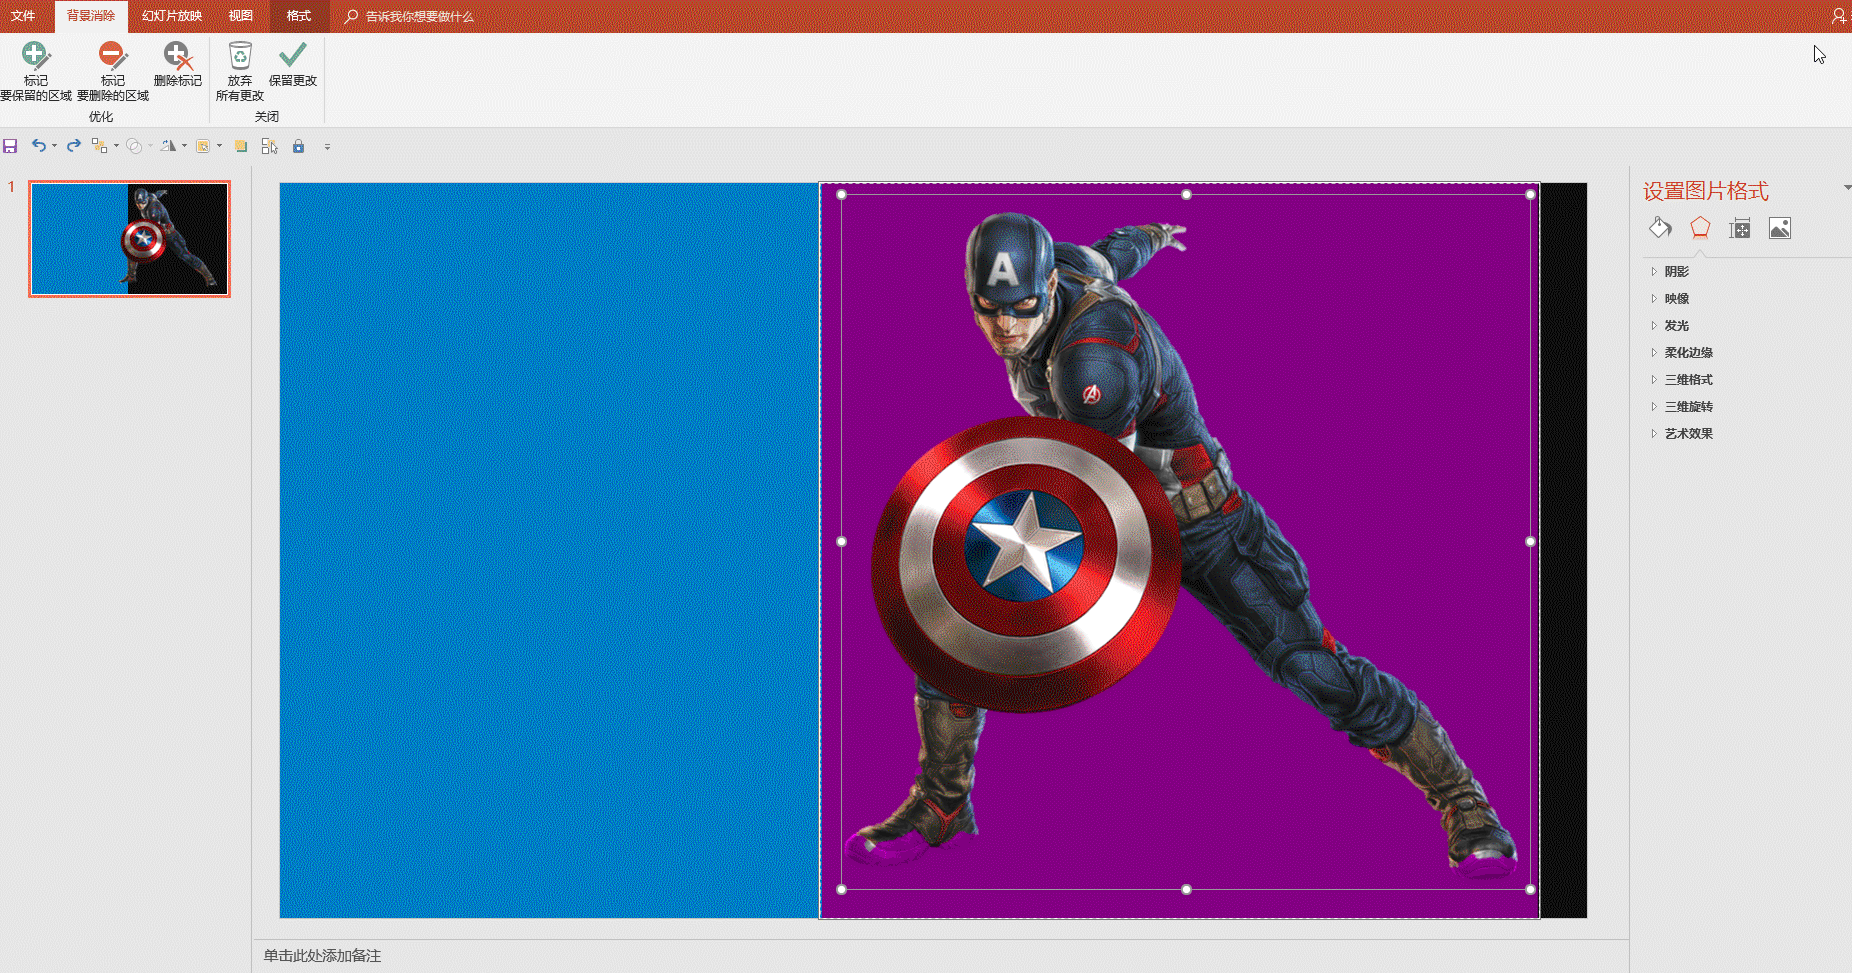Switch to the 格式 (Format) ribbon tab
The height and width of the screenshot is (973, 1852).
pos(299,16)
